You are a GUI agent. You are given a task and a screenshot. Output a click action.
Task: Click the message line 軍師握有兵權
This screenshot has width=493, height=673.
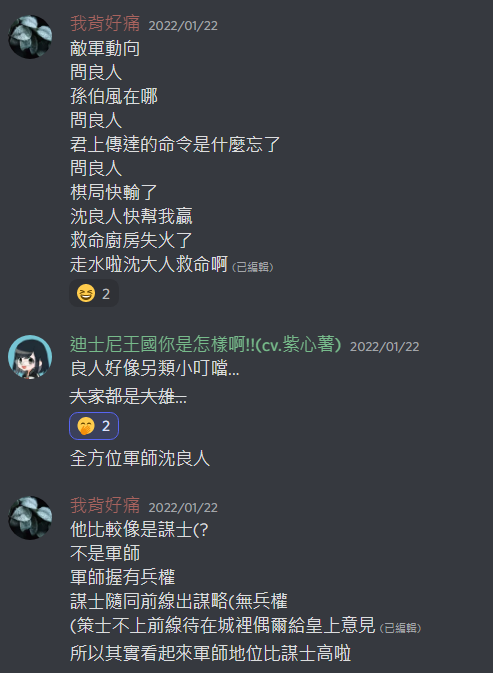pyautogui.click(x=122, y=578)
